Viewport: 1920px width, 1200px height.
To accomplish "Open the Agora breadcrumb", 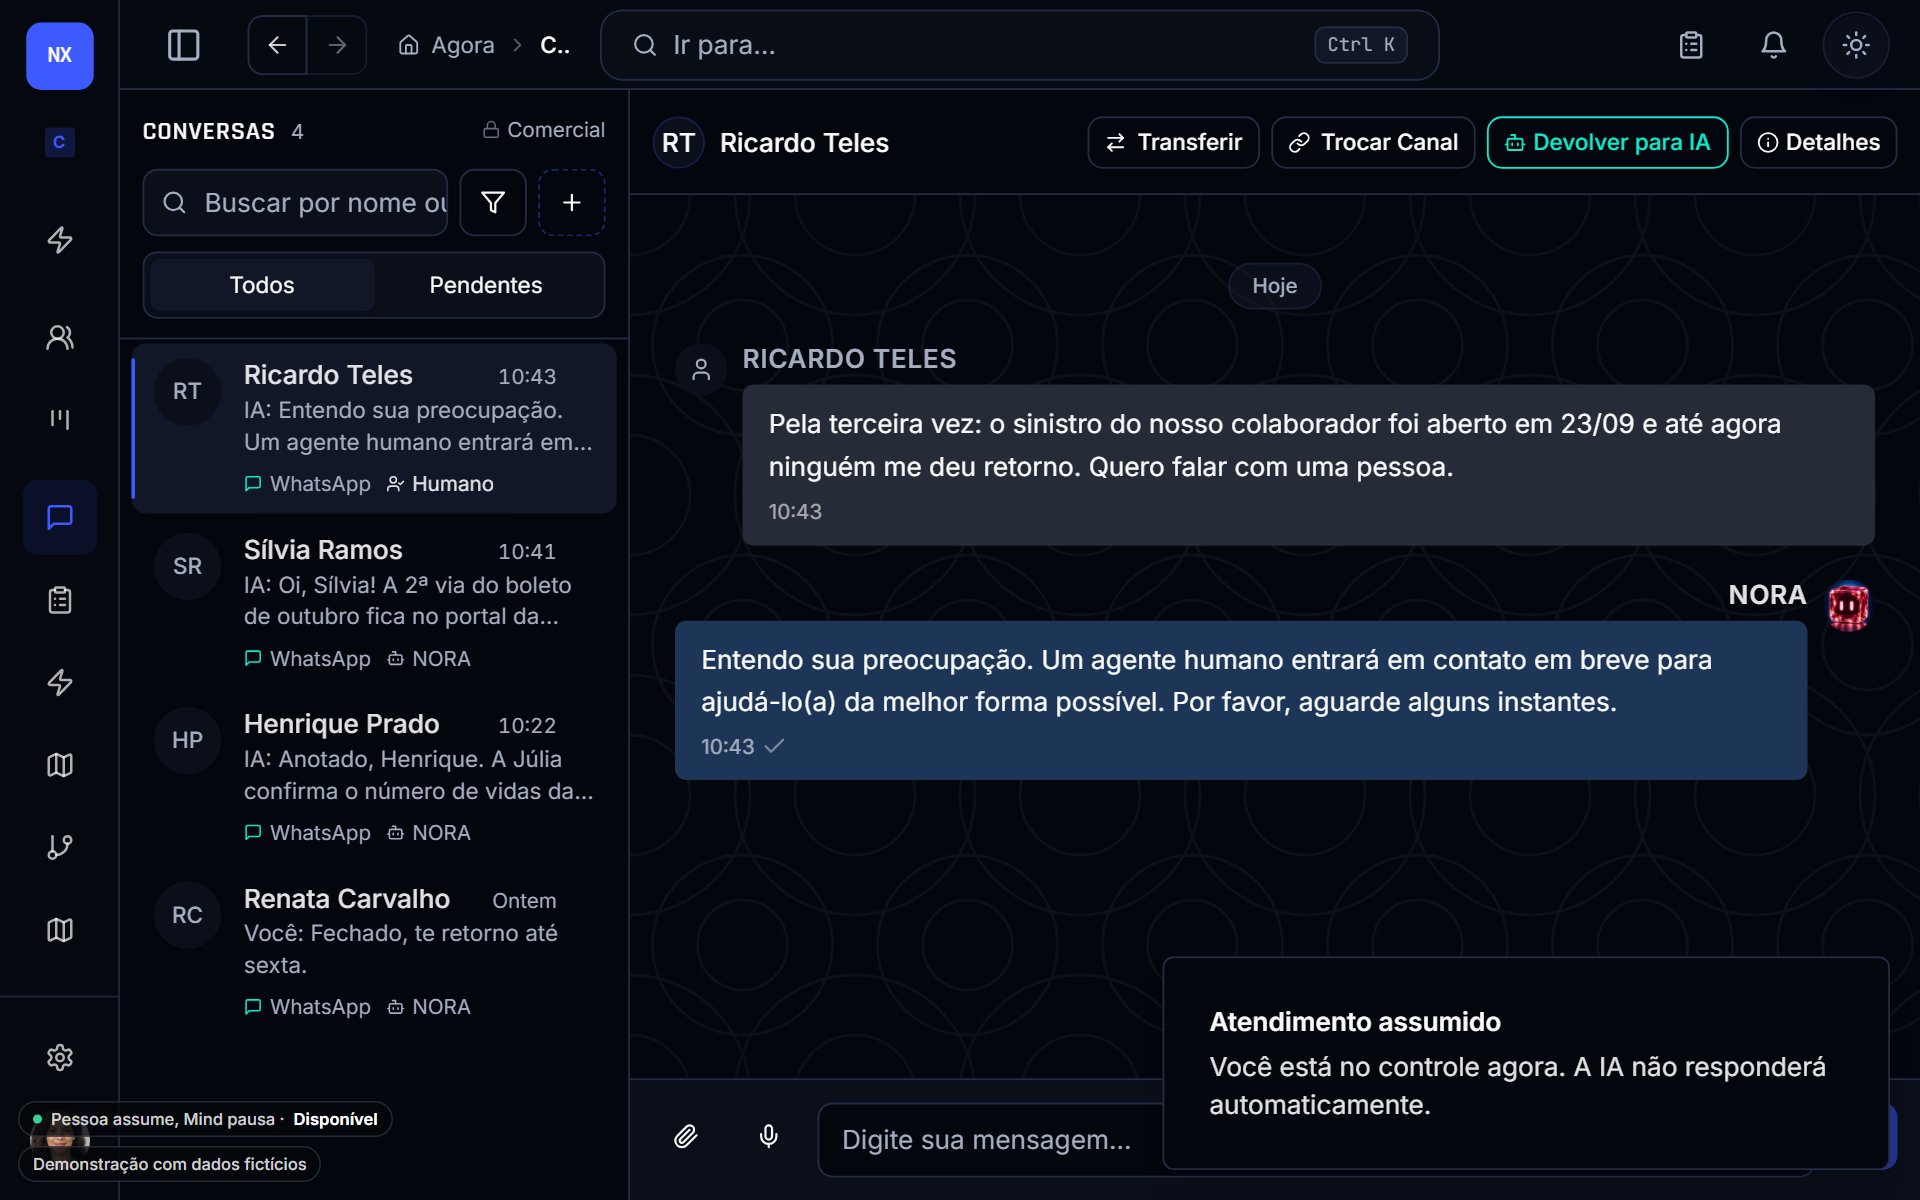I will (446, 45).
